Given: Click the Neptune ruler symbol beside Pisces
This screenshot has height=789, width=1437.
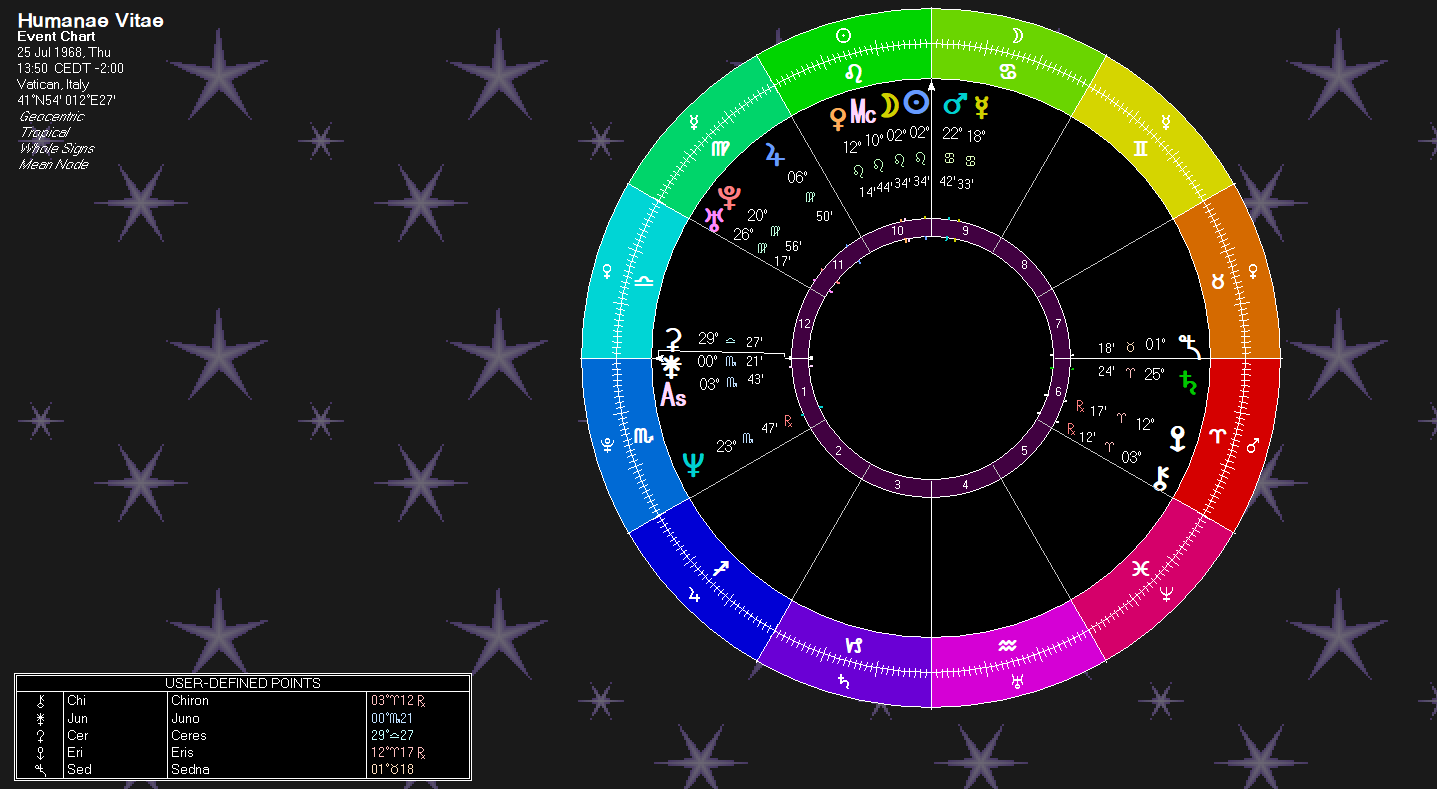Looking at the screenshot, I should [1165, 594].
